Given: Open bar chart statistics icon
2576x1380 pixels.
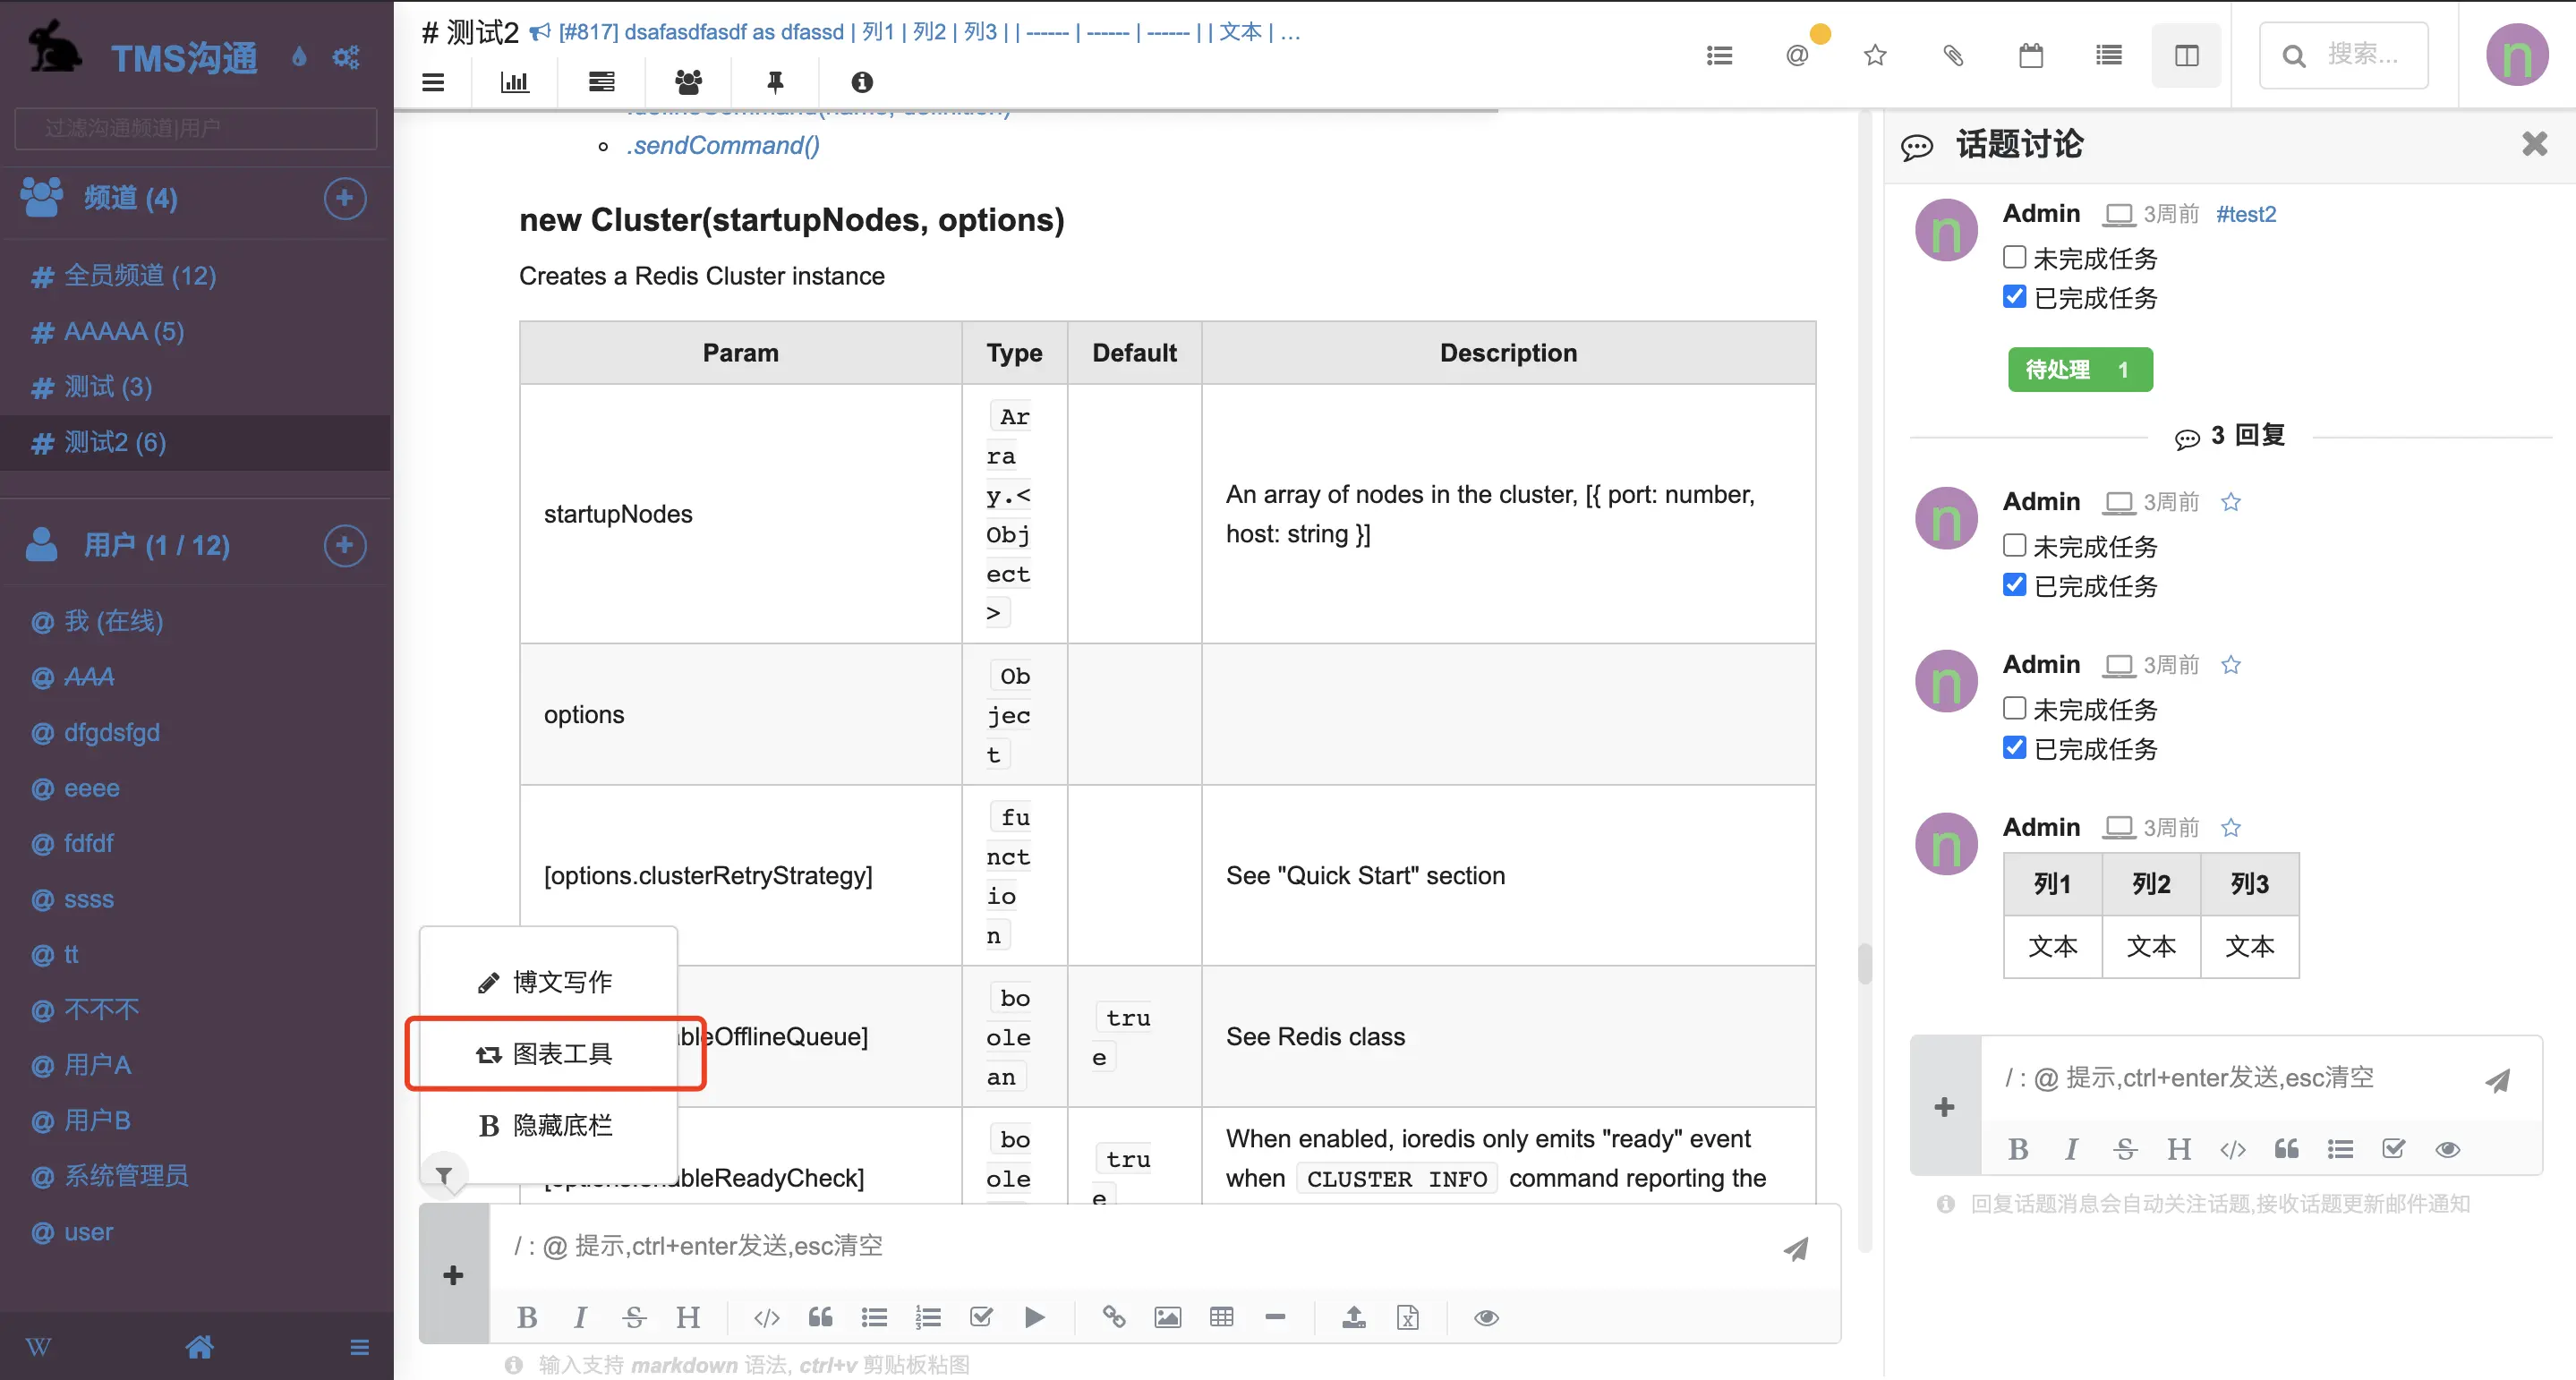Looking at the screenshot, I should click(x=514, y=82).
